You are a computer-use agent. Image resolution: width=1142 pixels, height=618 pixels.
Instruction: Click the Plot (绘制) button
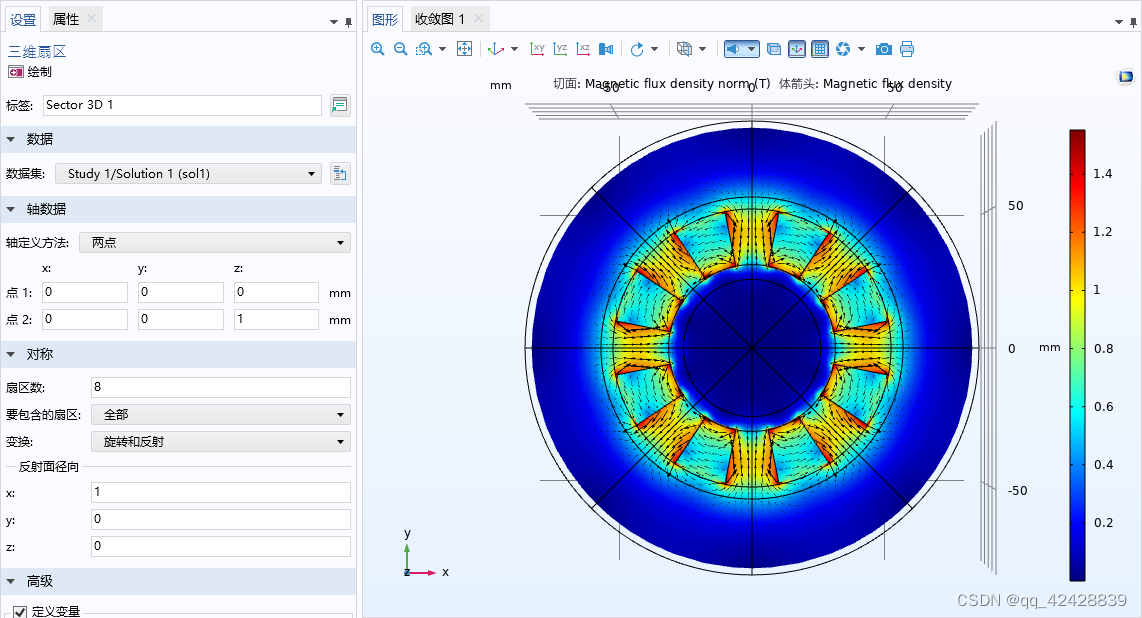tap(30, 71)
